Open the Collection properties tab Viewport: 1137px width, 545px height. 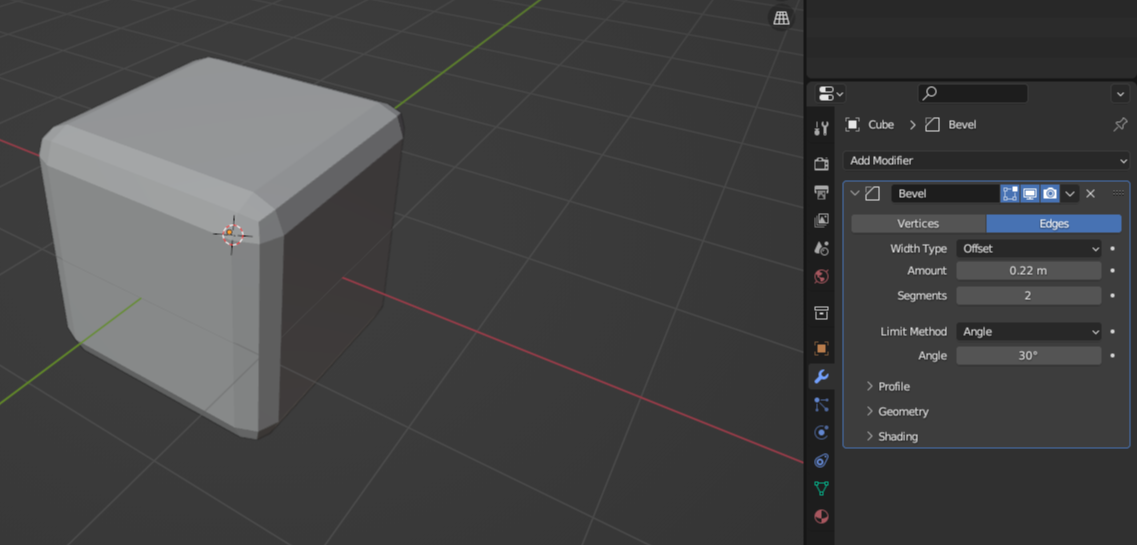tap(821, 312)
